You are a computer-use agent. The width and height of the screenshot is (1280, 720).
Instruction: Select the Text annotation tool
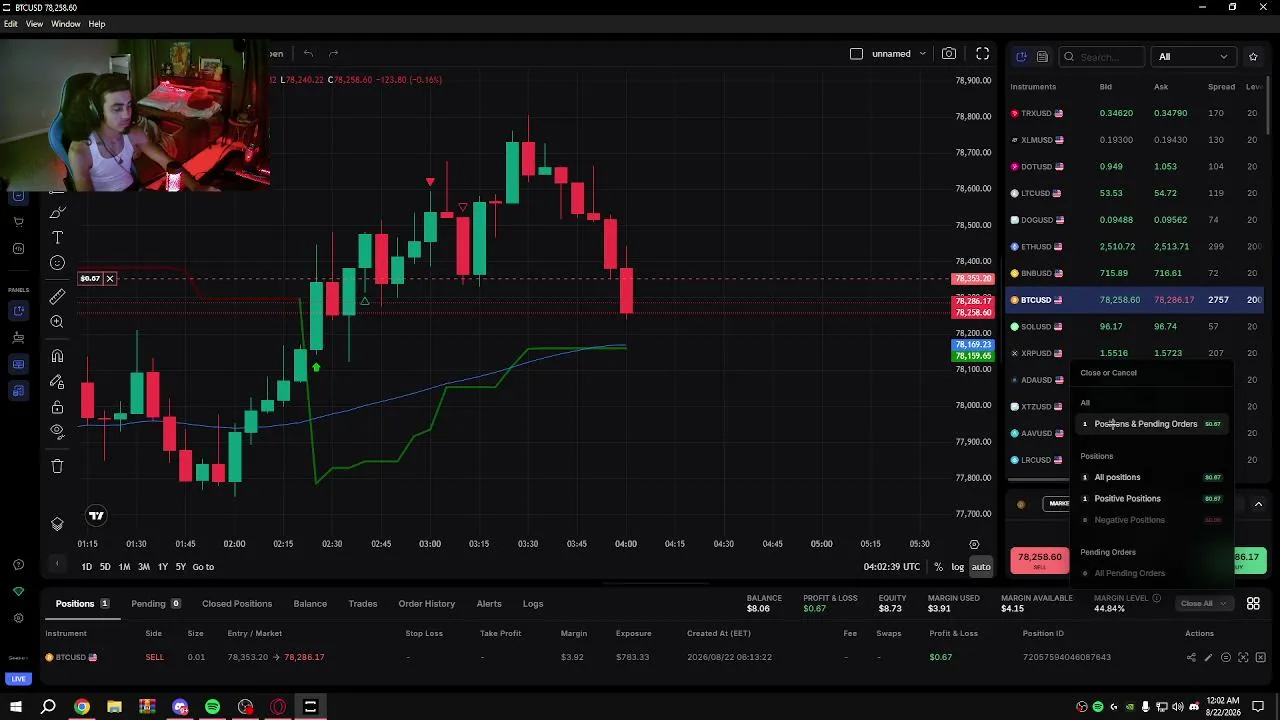(57, 237)
